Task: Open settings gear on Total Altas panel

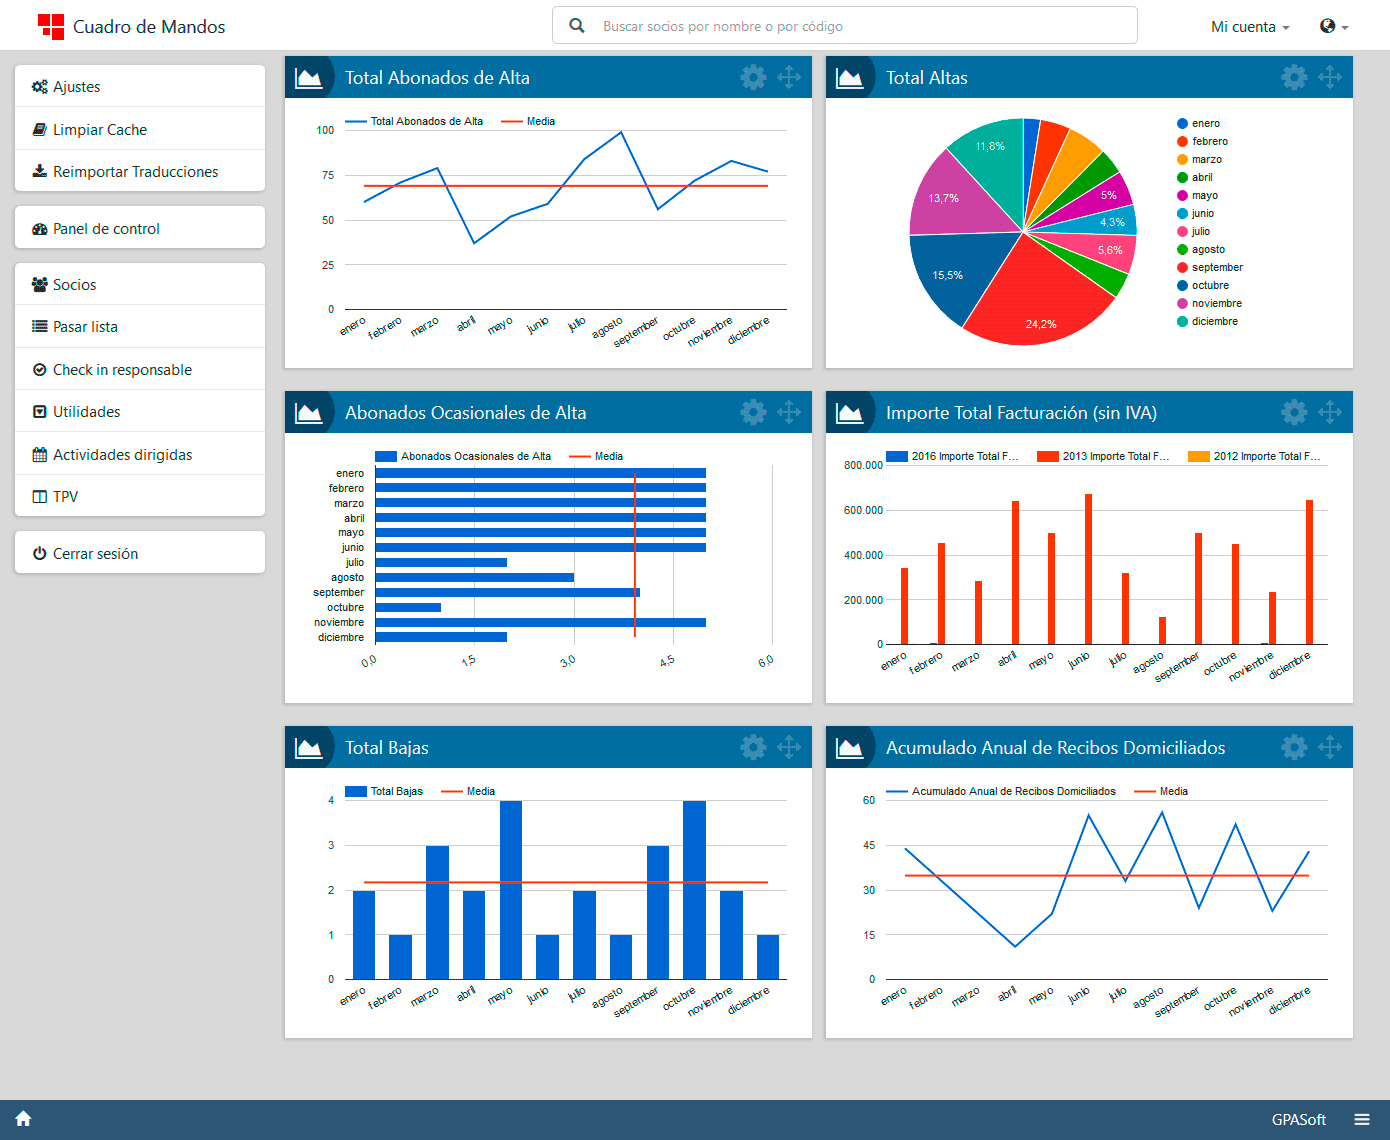Action: (x=1294, y=77)
